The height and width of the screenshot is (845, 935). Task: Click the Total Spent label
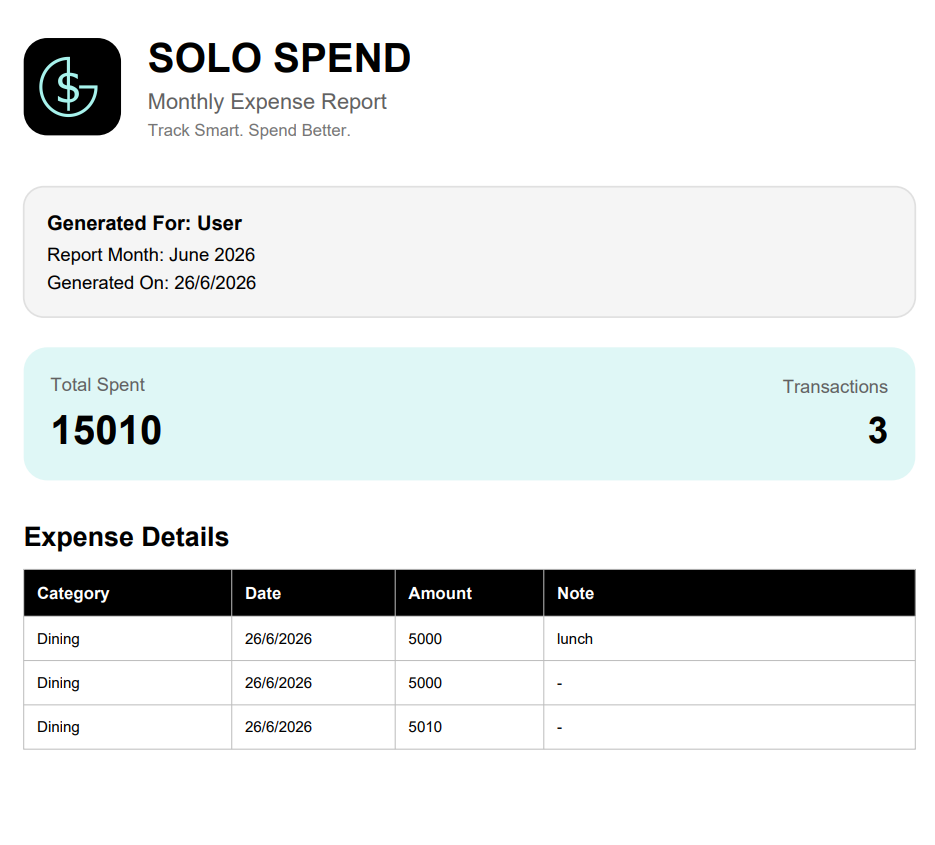(98, 385)
